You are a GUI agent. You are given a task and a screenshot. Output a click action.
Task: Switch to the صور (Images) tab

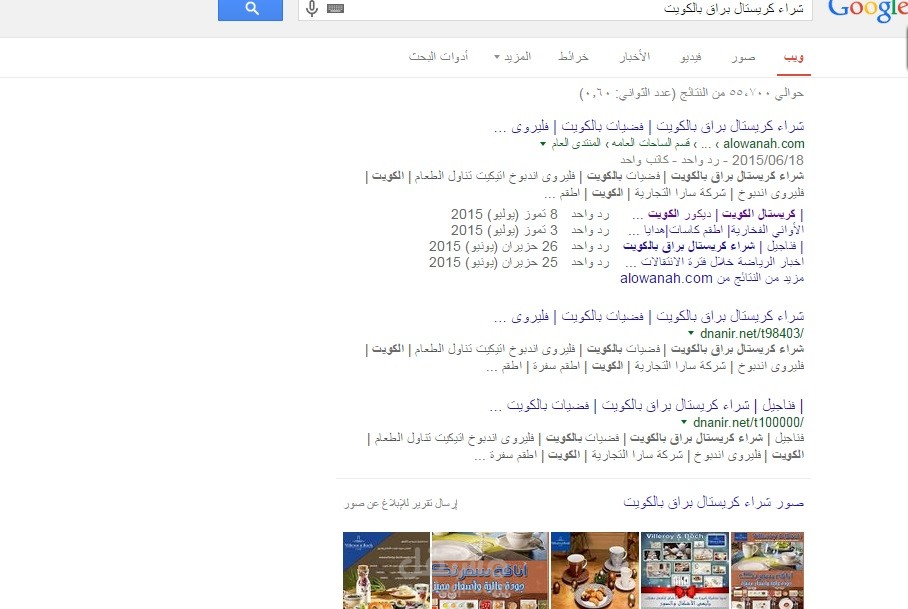744,57
